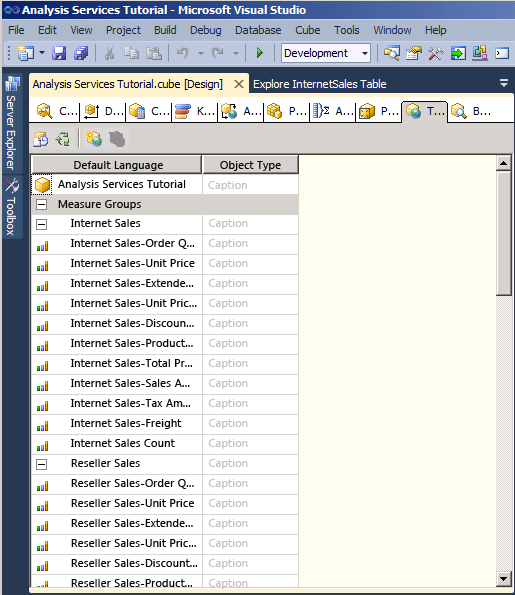Collapse the Reseller Sales measure group
The image size is (515, 595).
(x=41, y=464)
